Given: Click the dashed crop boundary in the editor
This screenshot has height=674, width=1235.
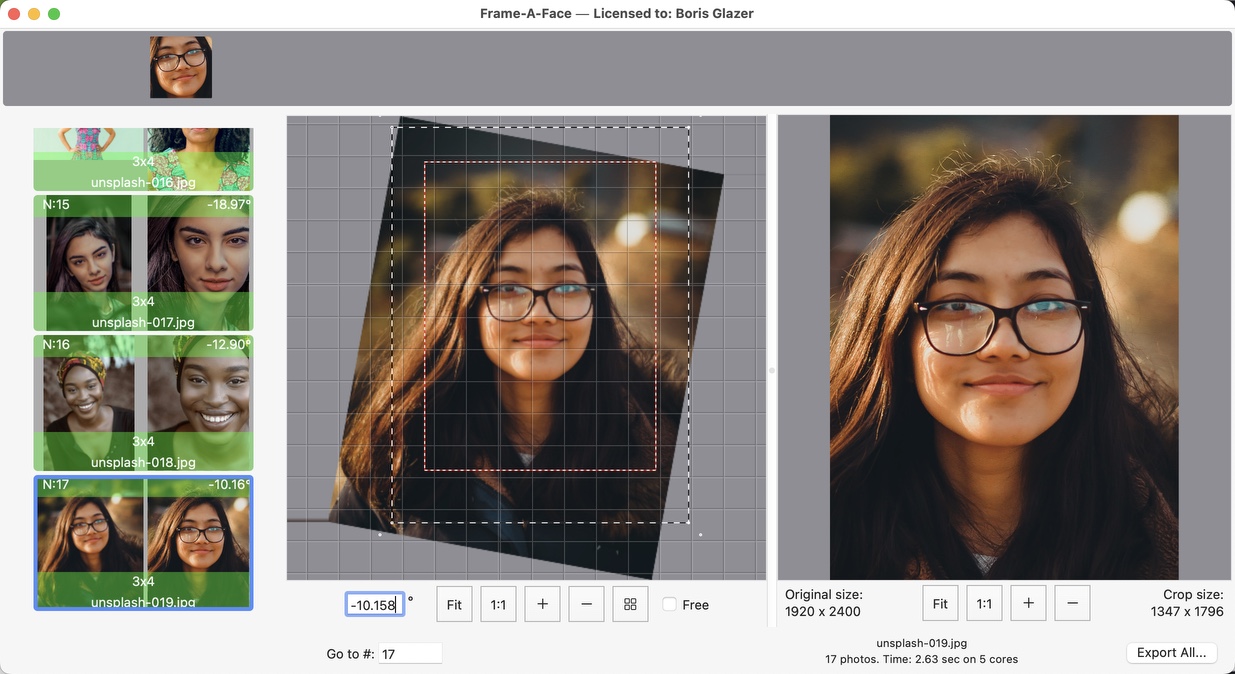Looking at the screenshot, I should coord(540,128).
